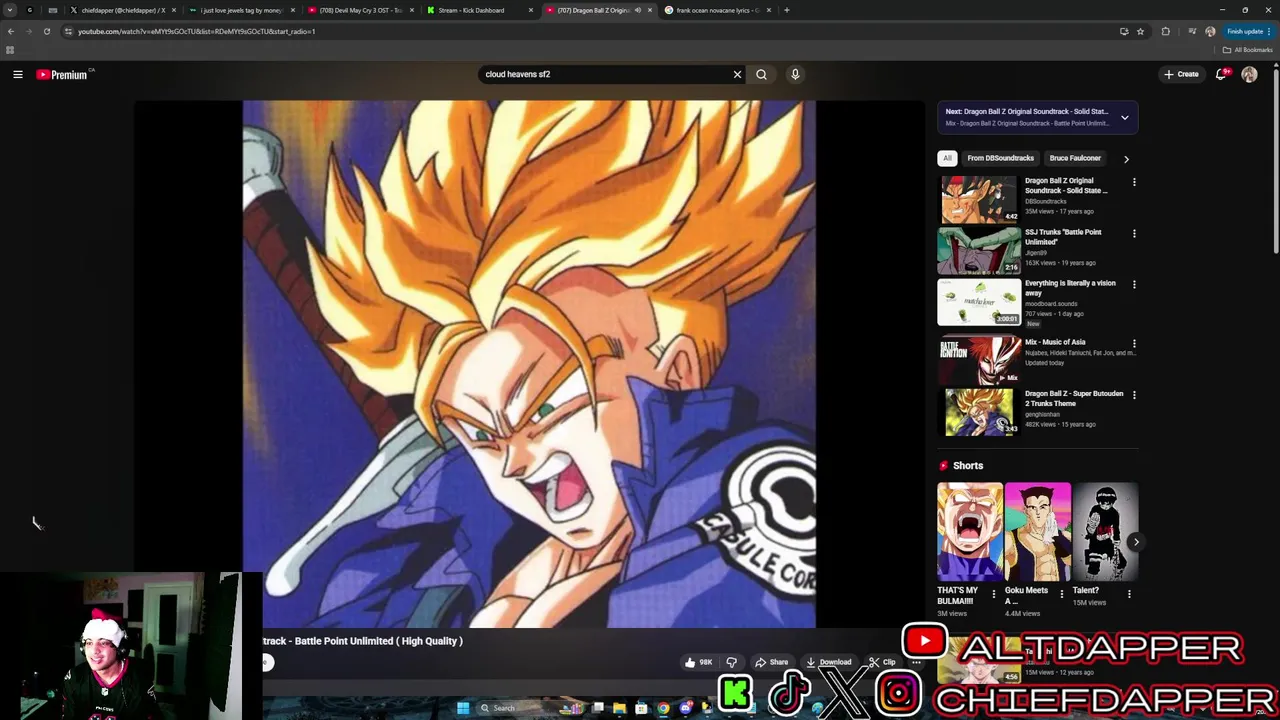
Task: Dislike the video
Action: tap(731, 662)
